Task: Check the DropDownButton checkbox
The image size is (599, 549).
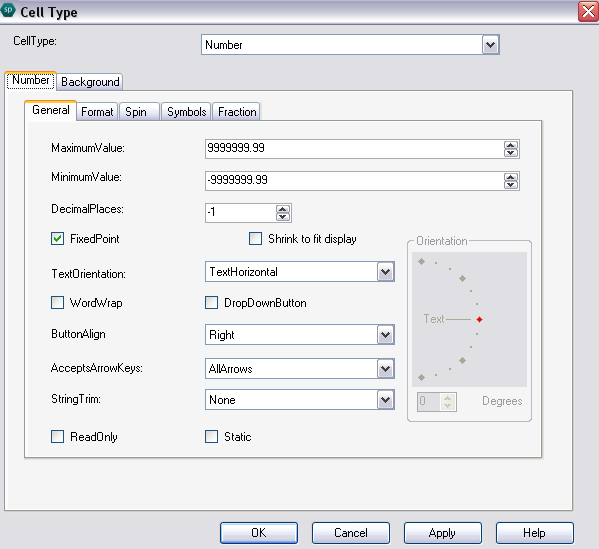Action: (x=211, y=303)
